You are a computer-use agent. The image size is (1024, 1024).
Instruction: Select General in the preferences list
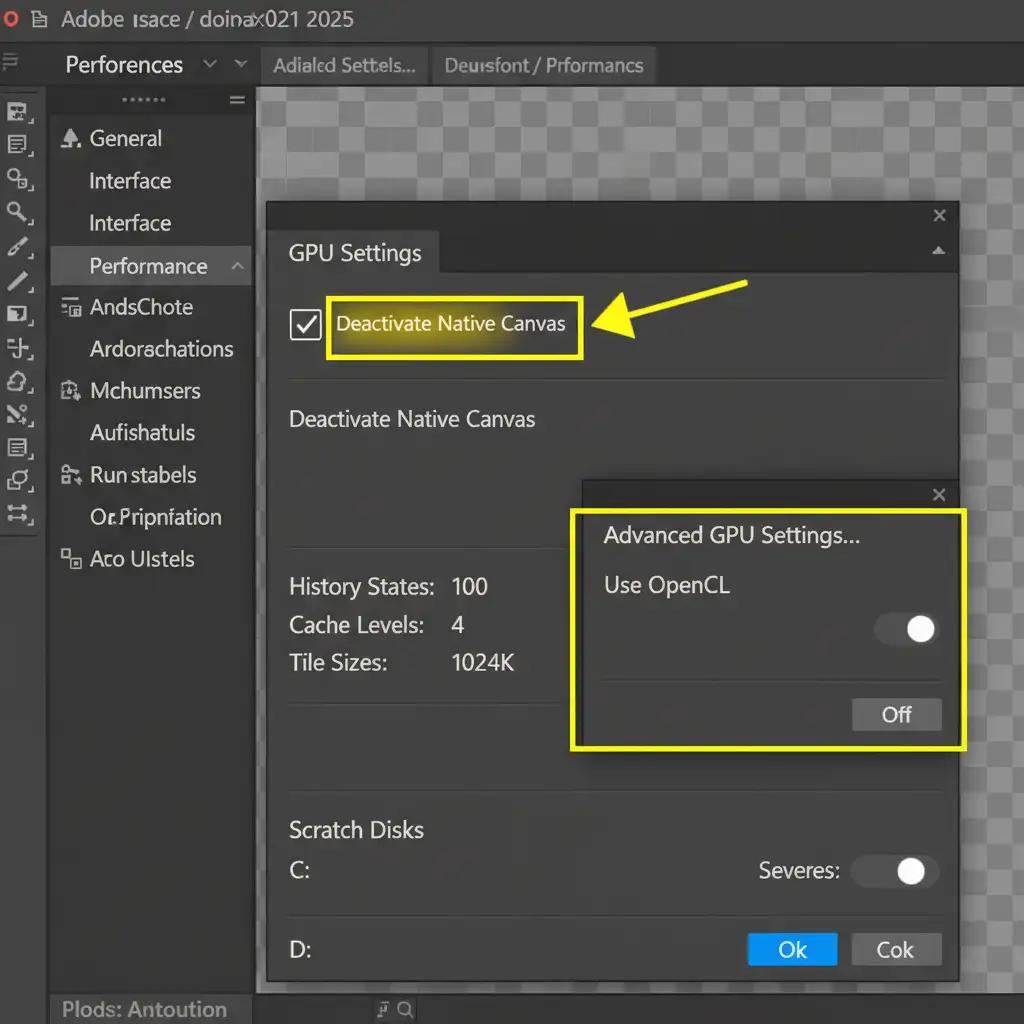click(125, 139)
